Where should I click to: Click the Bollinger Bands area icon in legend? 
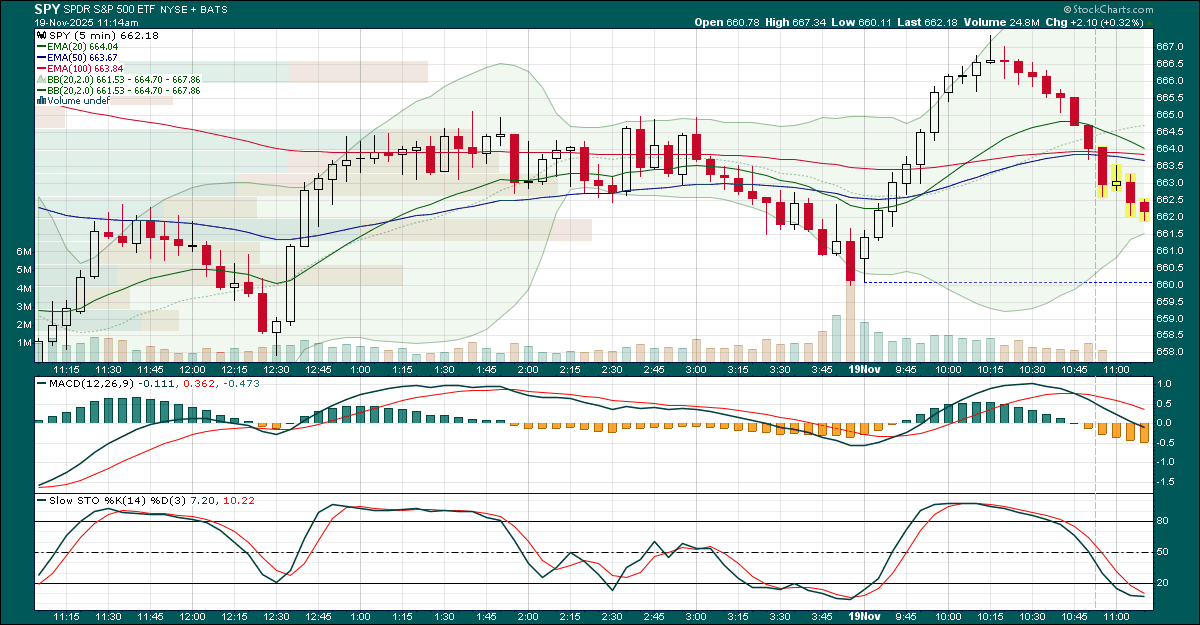[40, 79]
